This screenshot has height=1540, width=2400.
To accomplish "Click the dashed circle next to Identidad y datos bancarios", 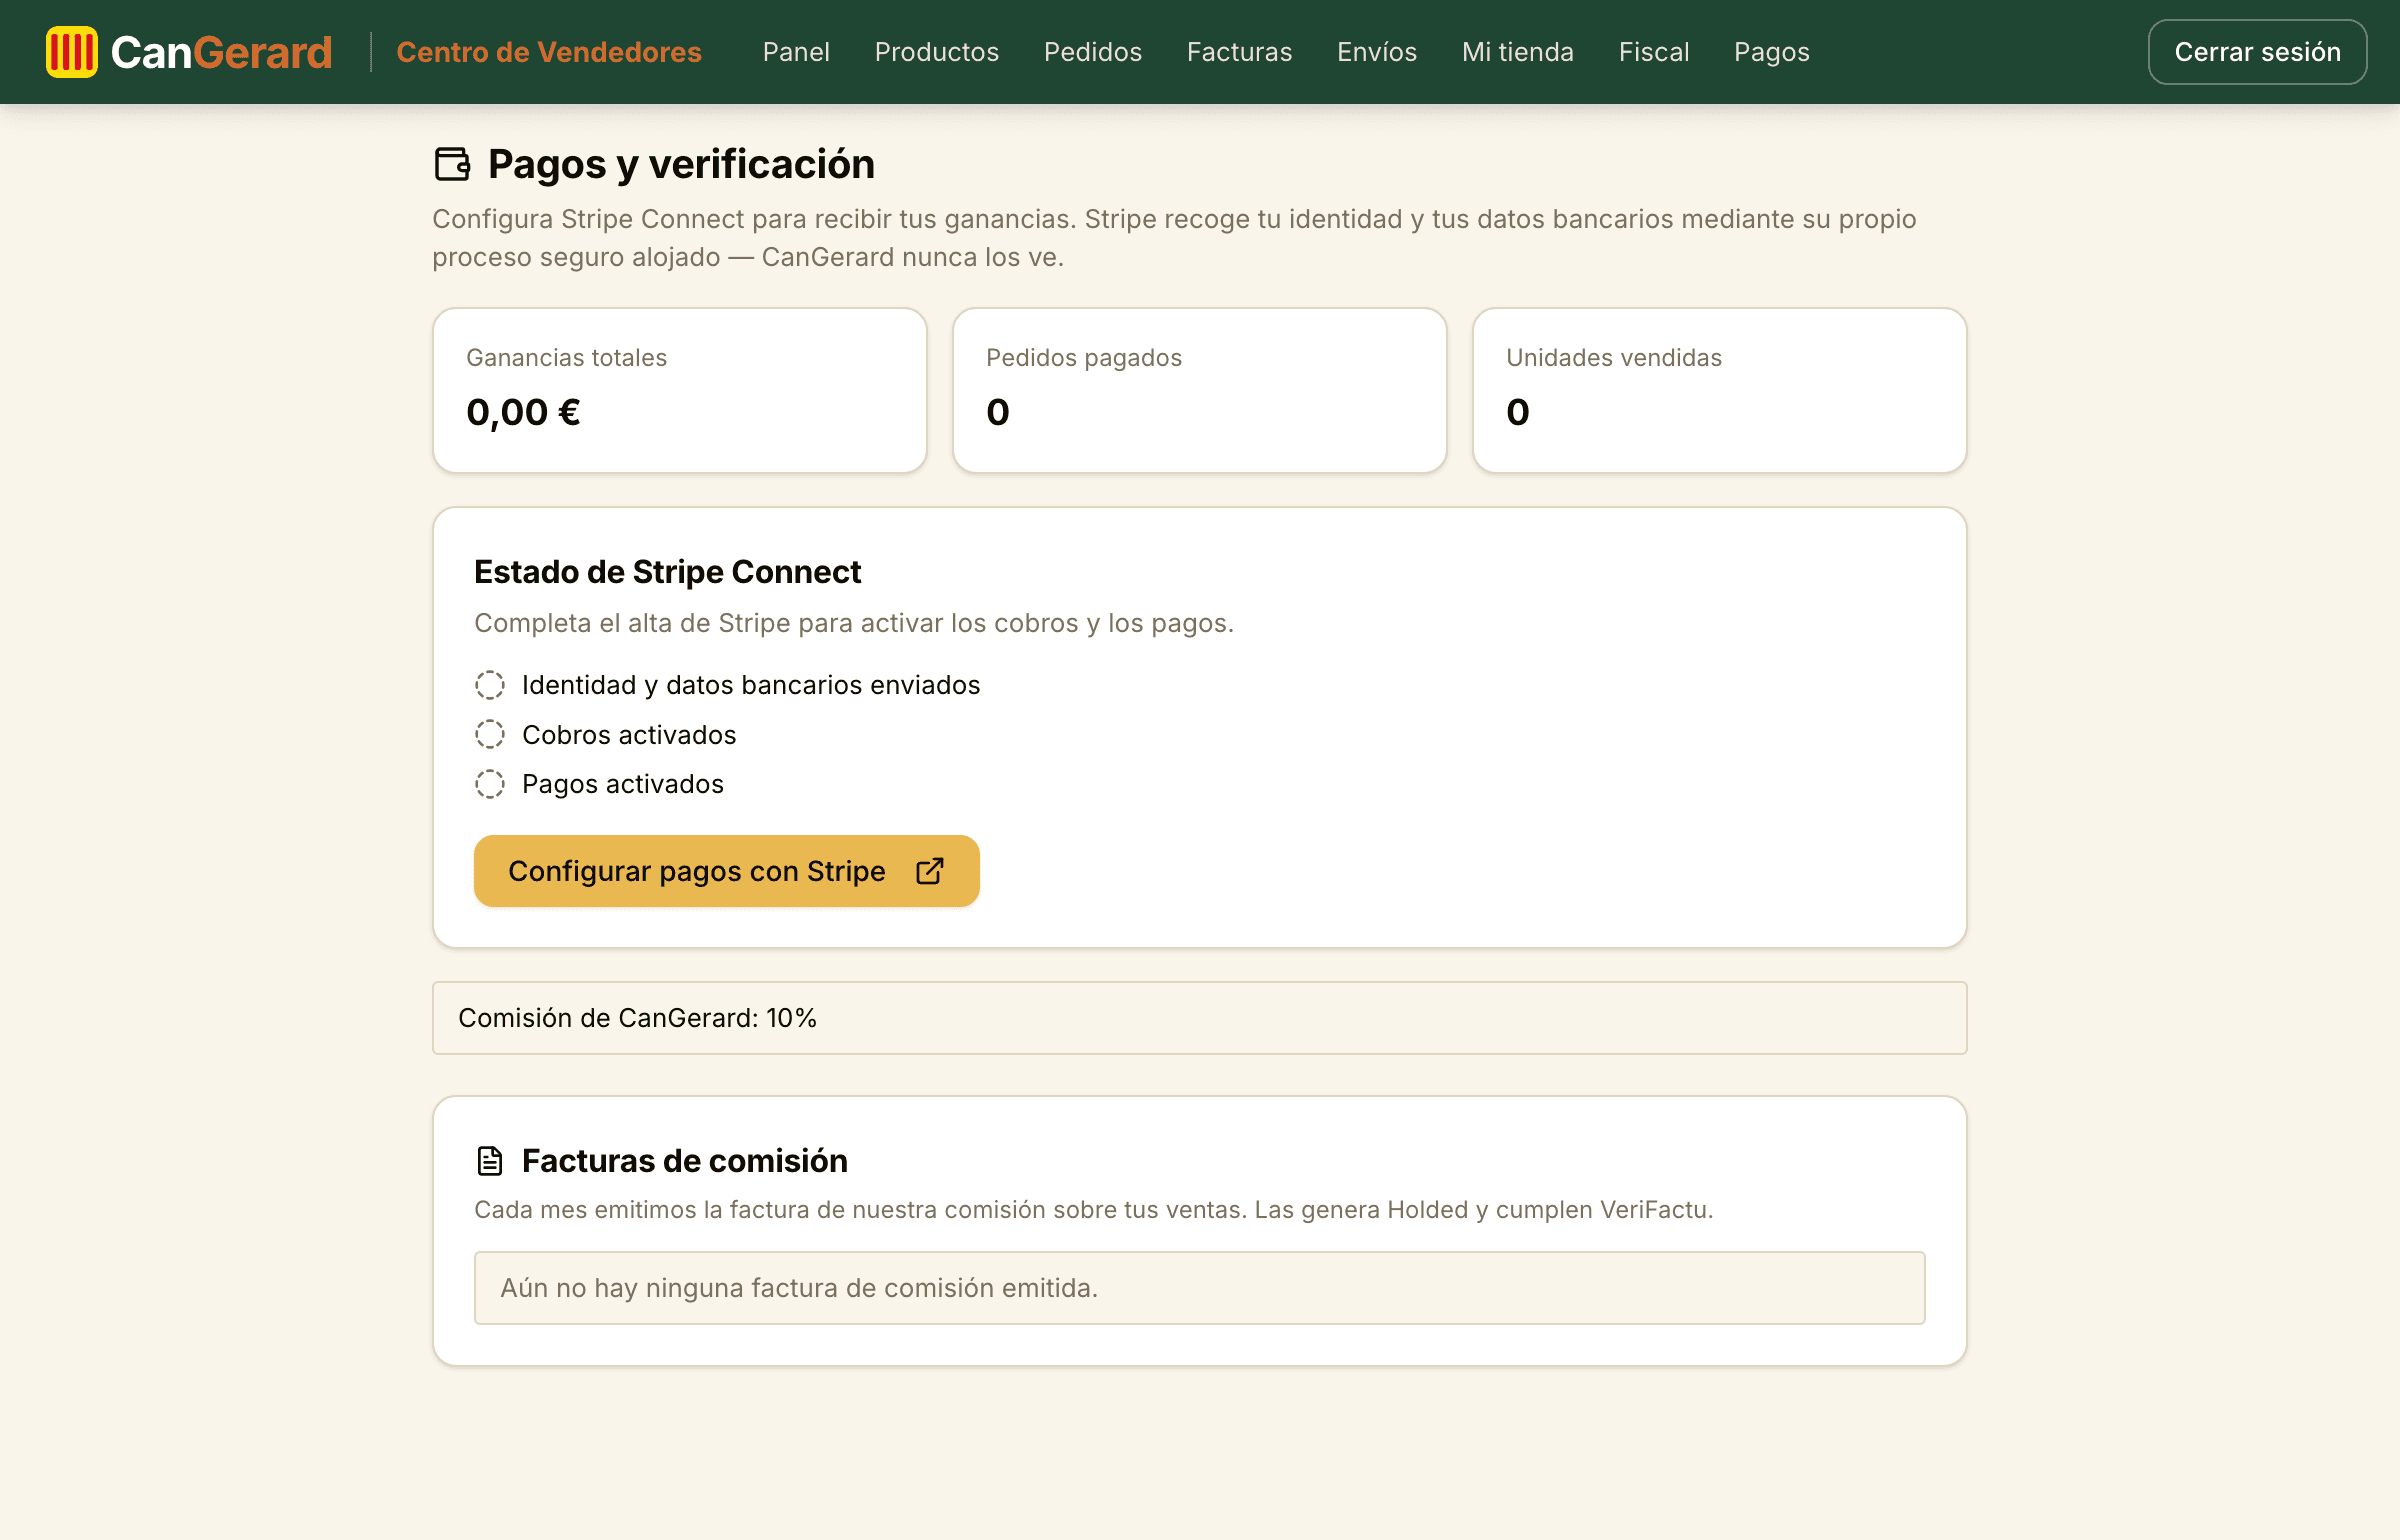I will coord(490,685).
